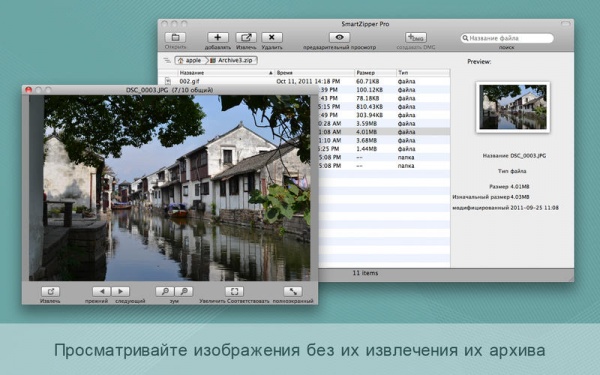Sort by the Время column header
Screen dimensions: 600x375
[x=315, y=72]
